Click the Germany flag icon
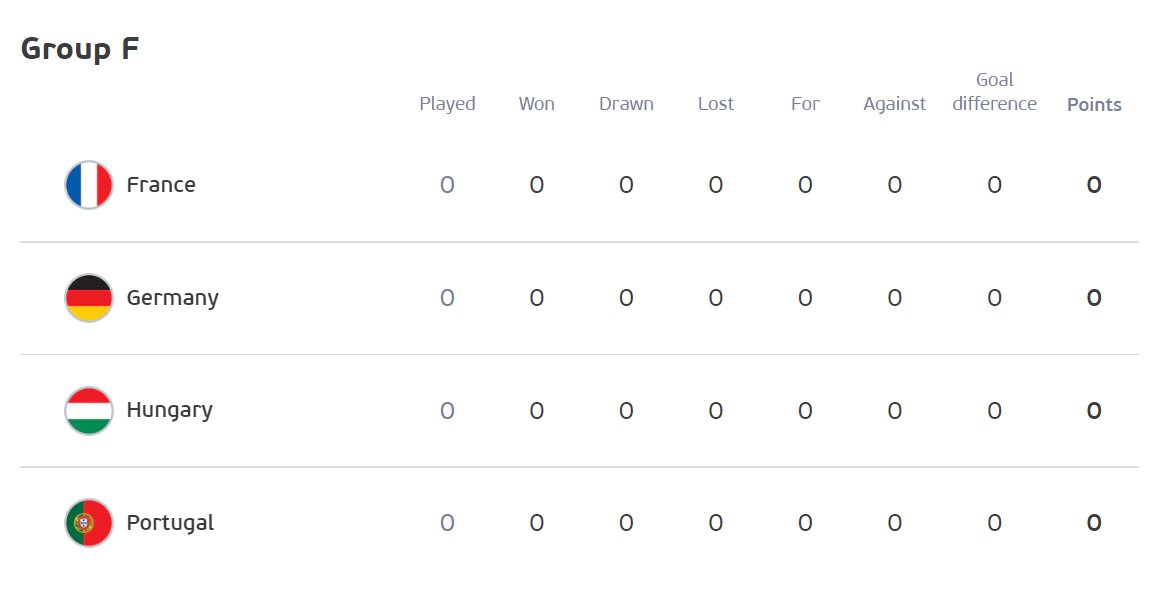The height and width of the screenshot is (596, 1161). tap(89, 298)
